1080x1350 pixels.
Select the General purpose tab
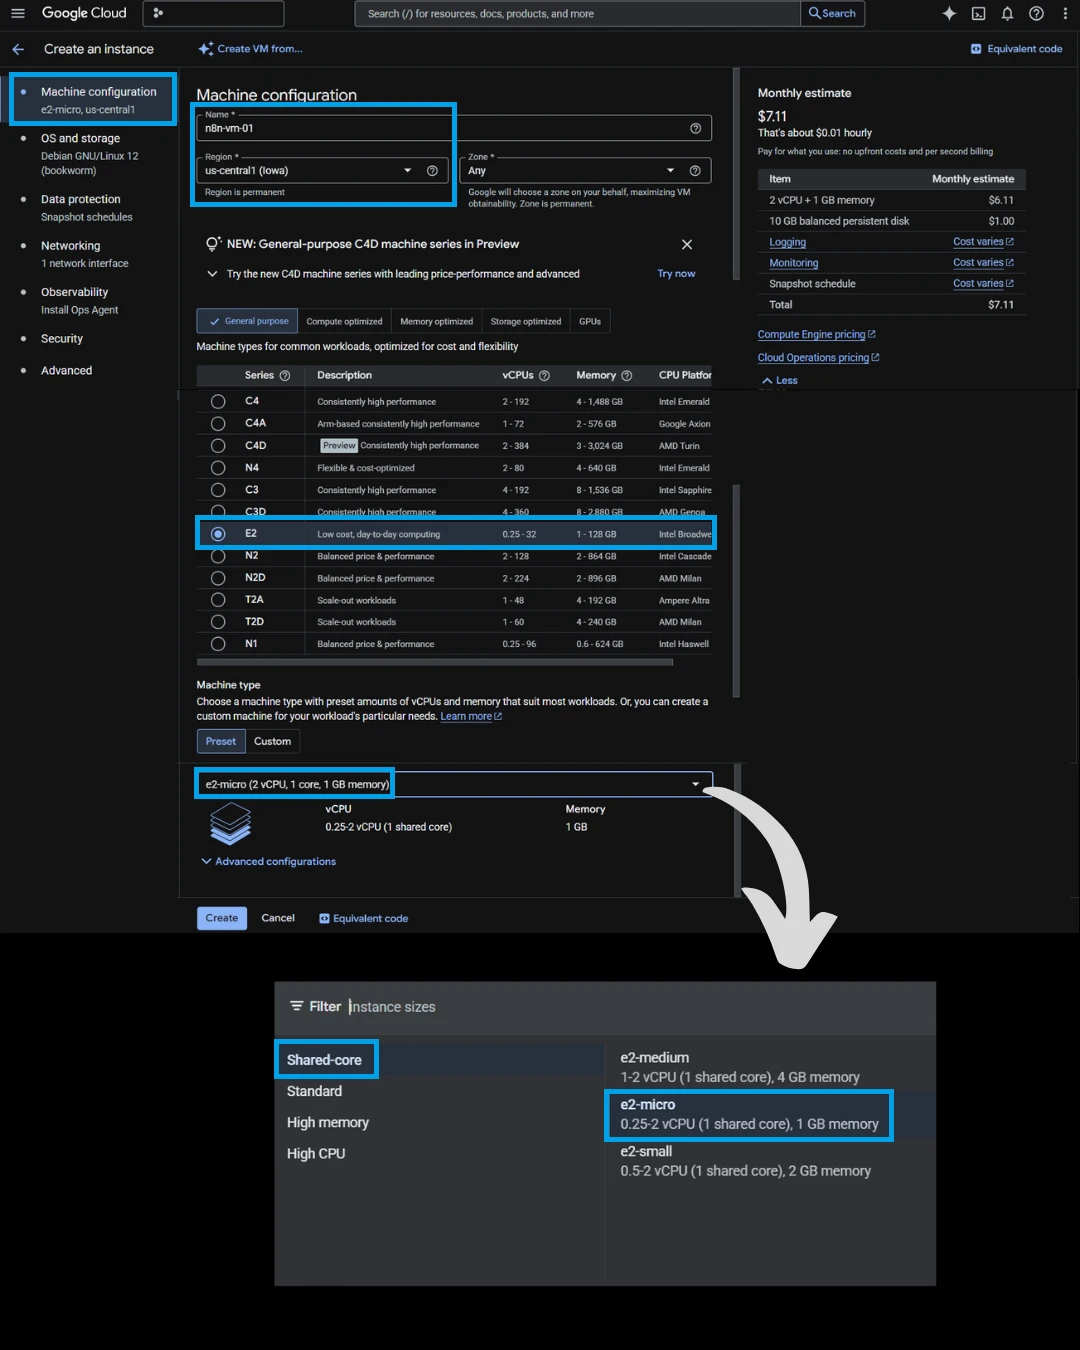click(x=247, y=321)
